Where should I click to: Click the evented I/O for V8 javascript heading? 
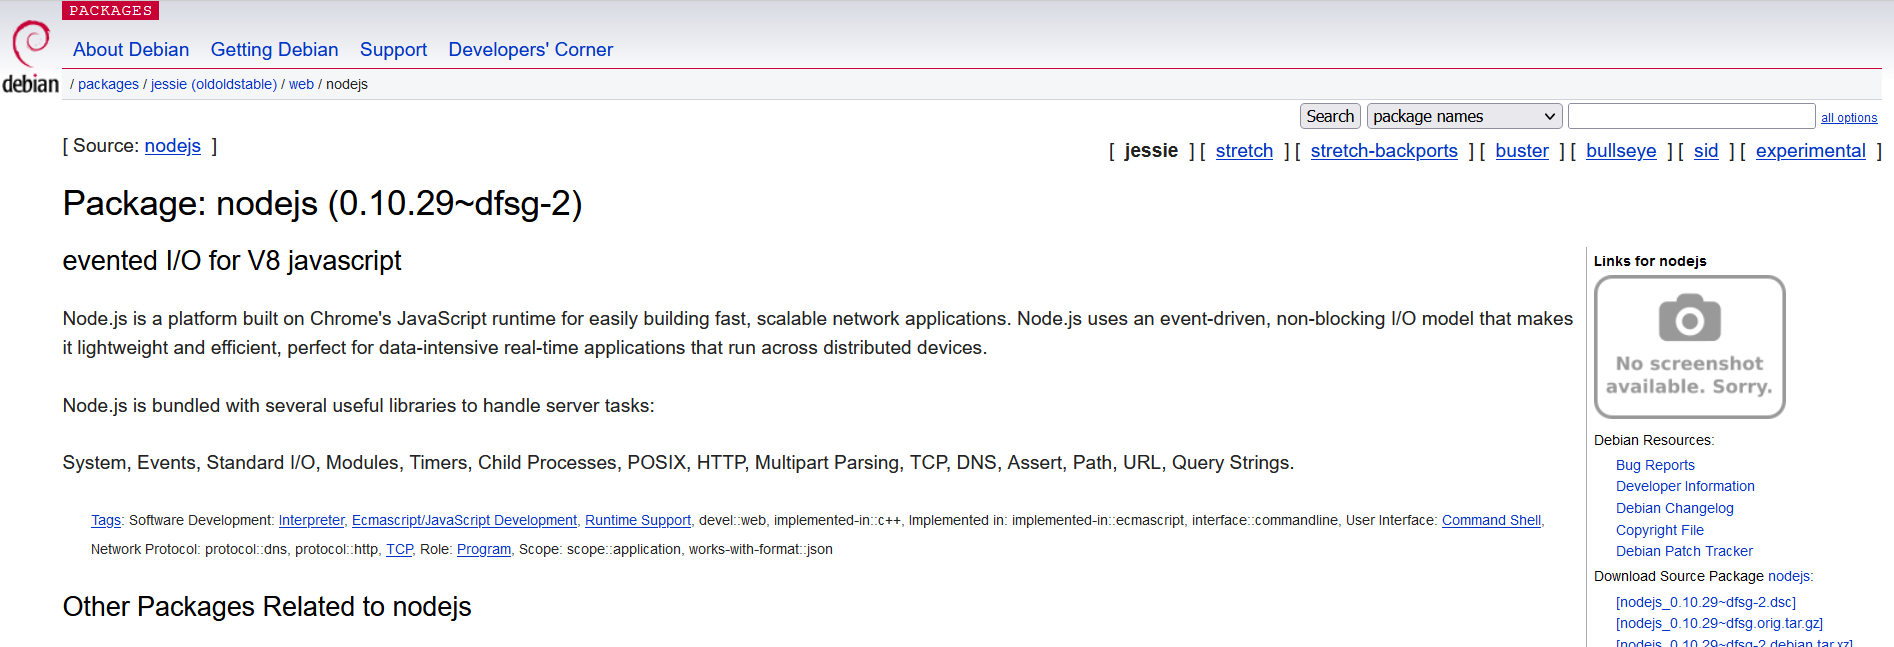232,261
